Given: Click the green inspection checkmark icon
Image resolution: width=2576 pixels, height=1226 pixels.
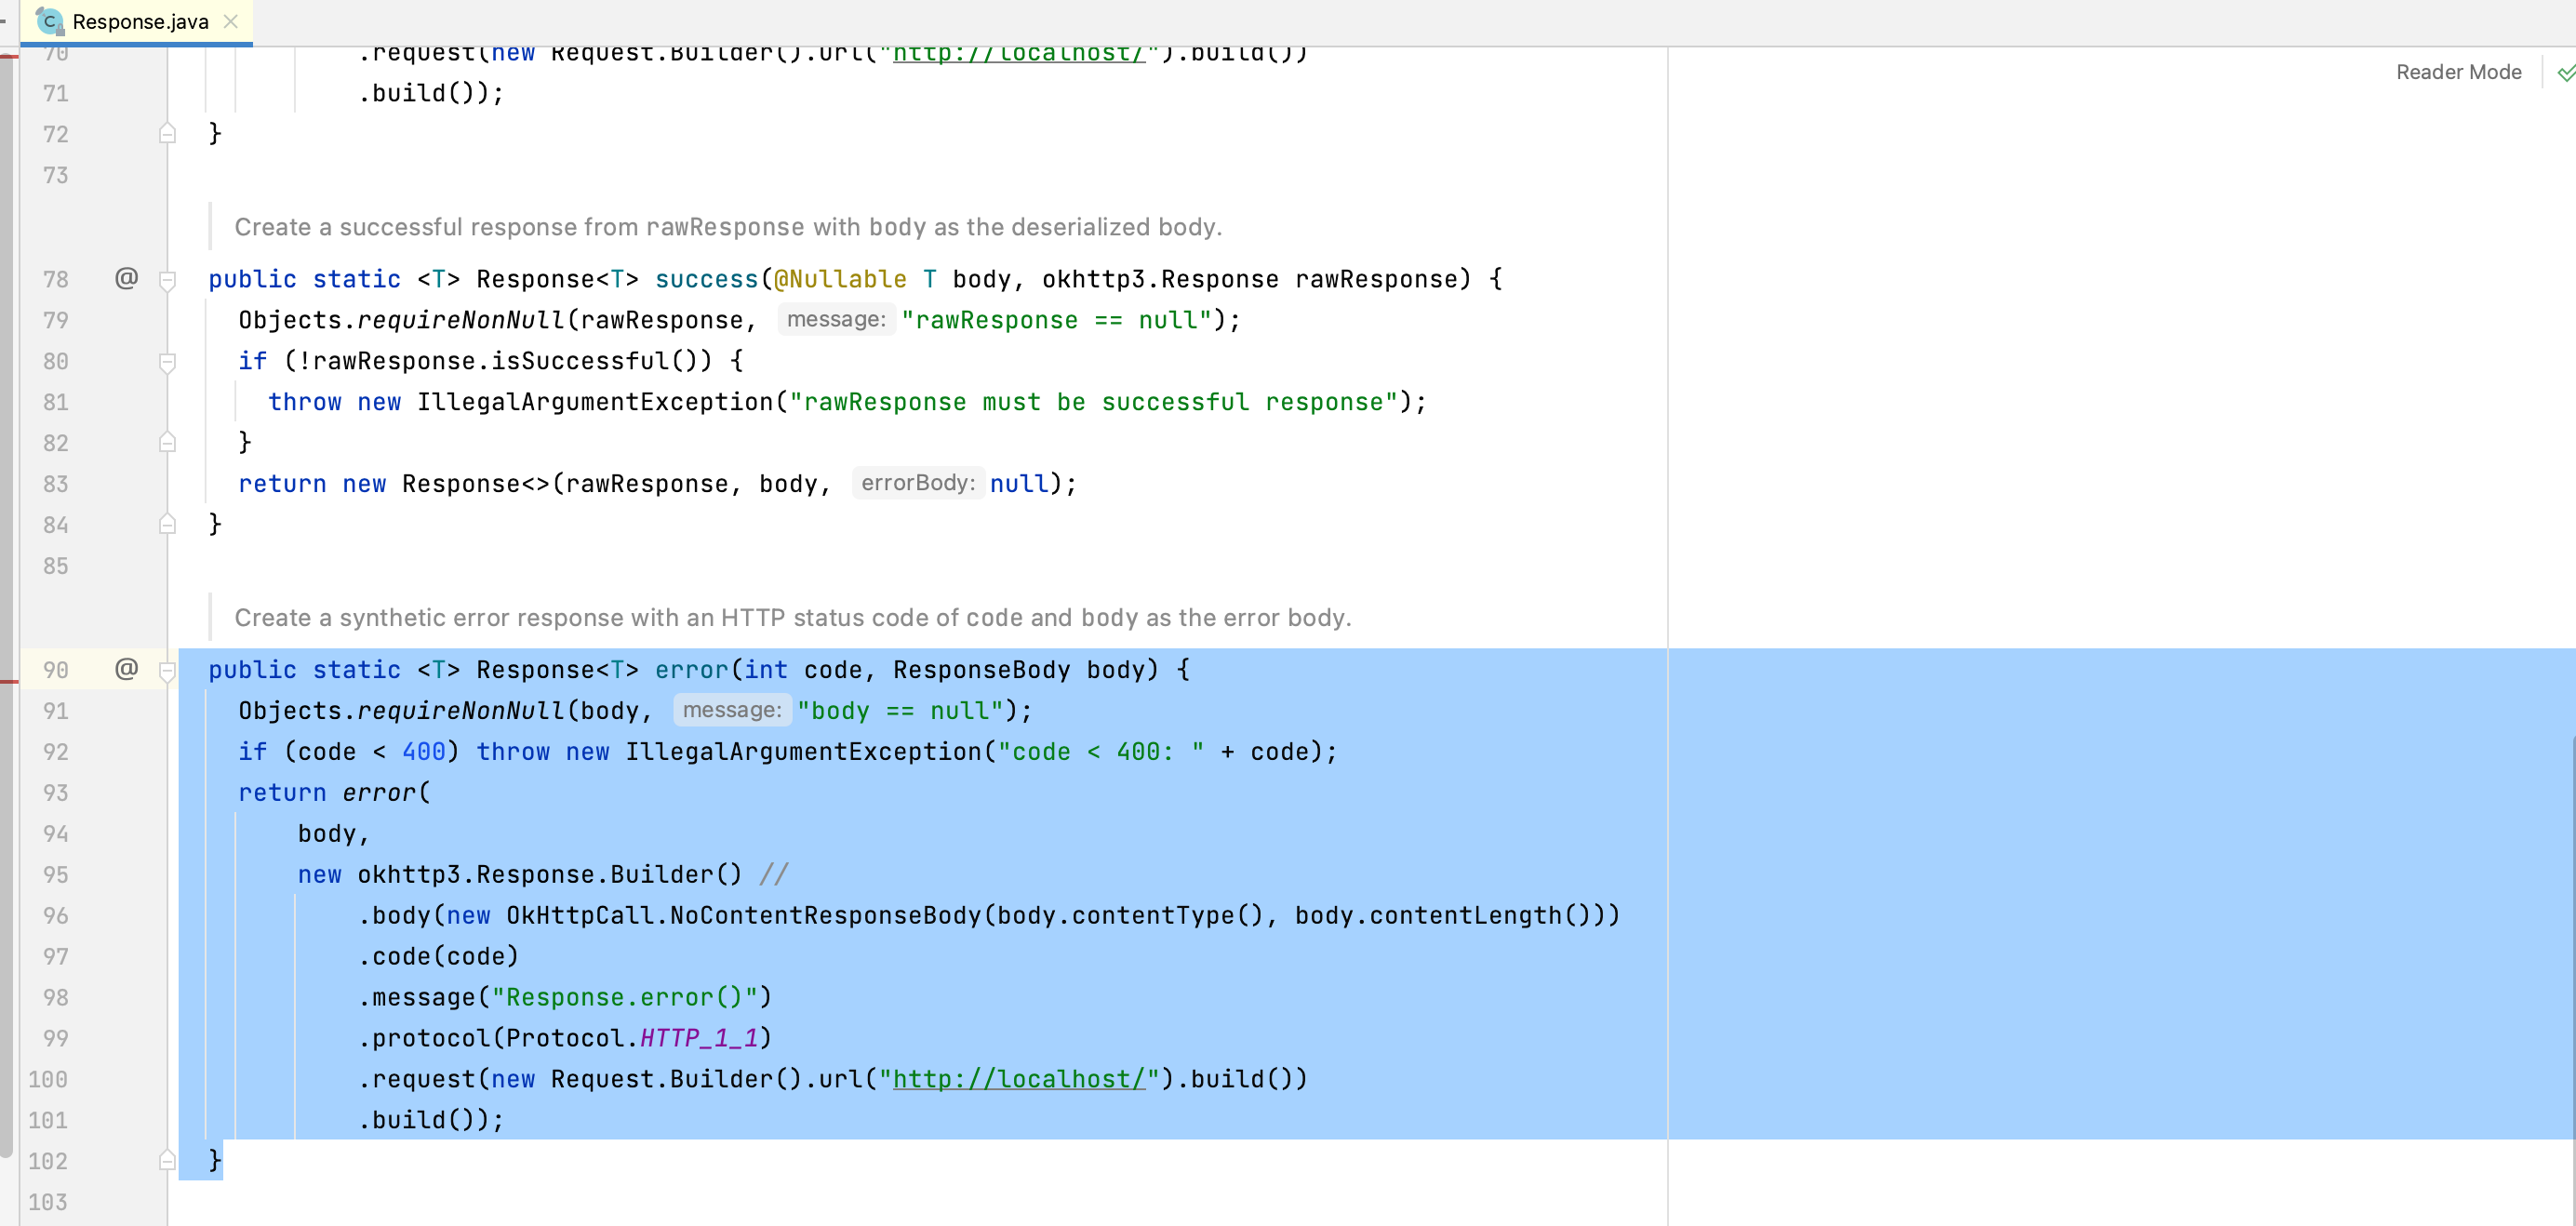Looking at the screenshot, I should click(2566, 73).
